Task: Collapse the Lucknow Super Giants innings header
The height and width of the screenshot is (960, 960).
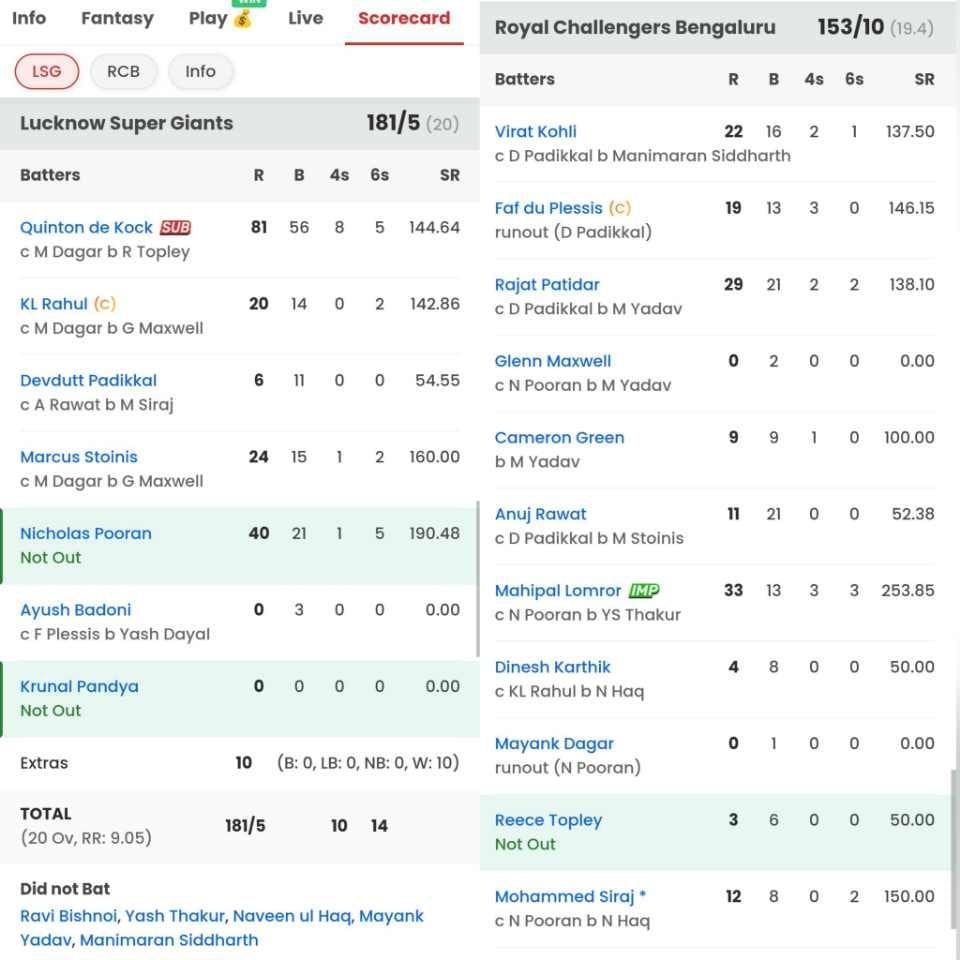Action: 237,123
